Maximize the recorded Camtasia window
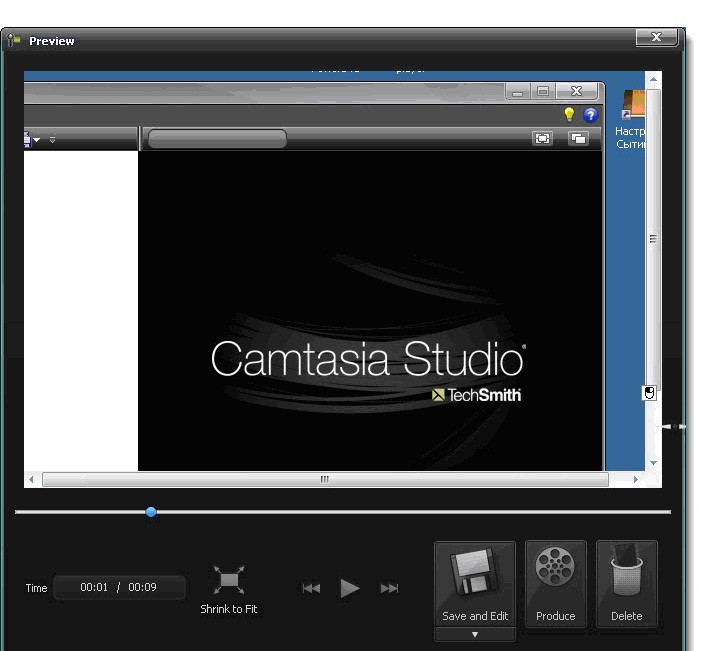The height and width of the screenshot is (651, 701). 543,92
